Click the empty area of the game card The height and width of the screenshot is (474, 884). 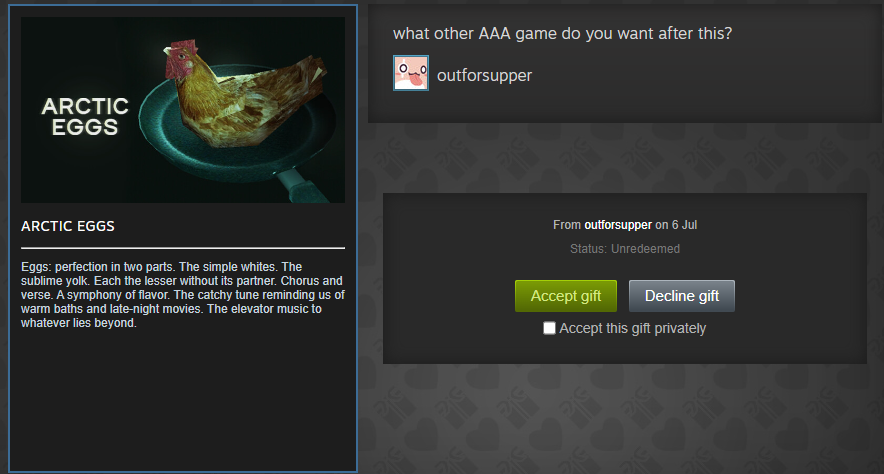183,400
